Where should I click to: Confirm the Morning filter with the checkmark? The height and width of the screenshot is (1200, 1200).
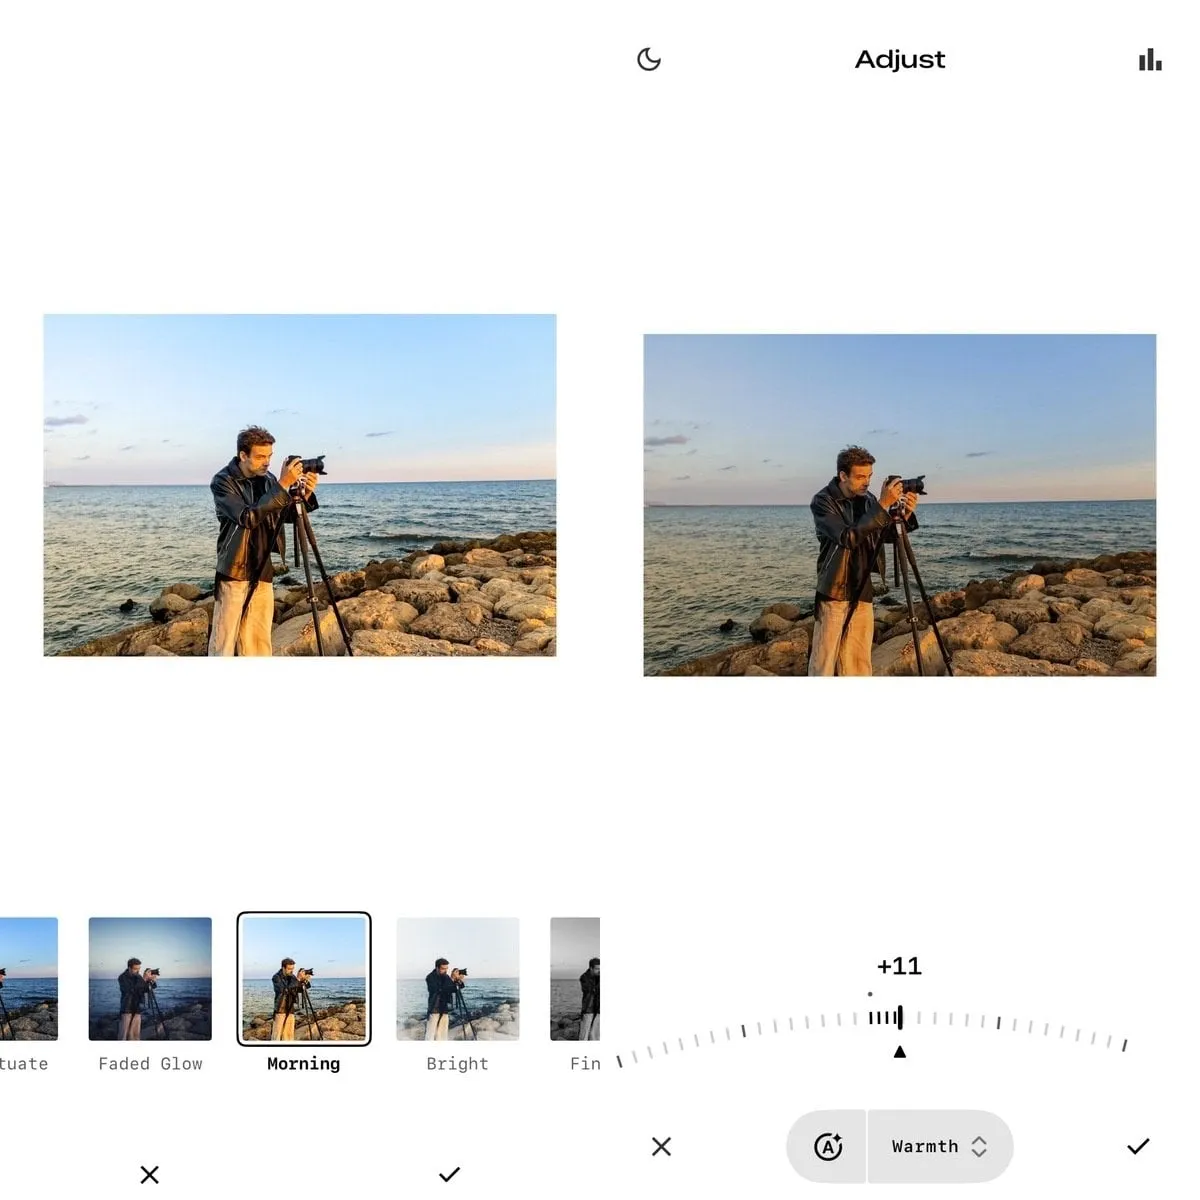[449, 1174]
